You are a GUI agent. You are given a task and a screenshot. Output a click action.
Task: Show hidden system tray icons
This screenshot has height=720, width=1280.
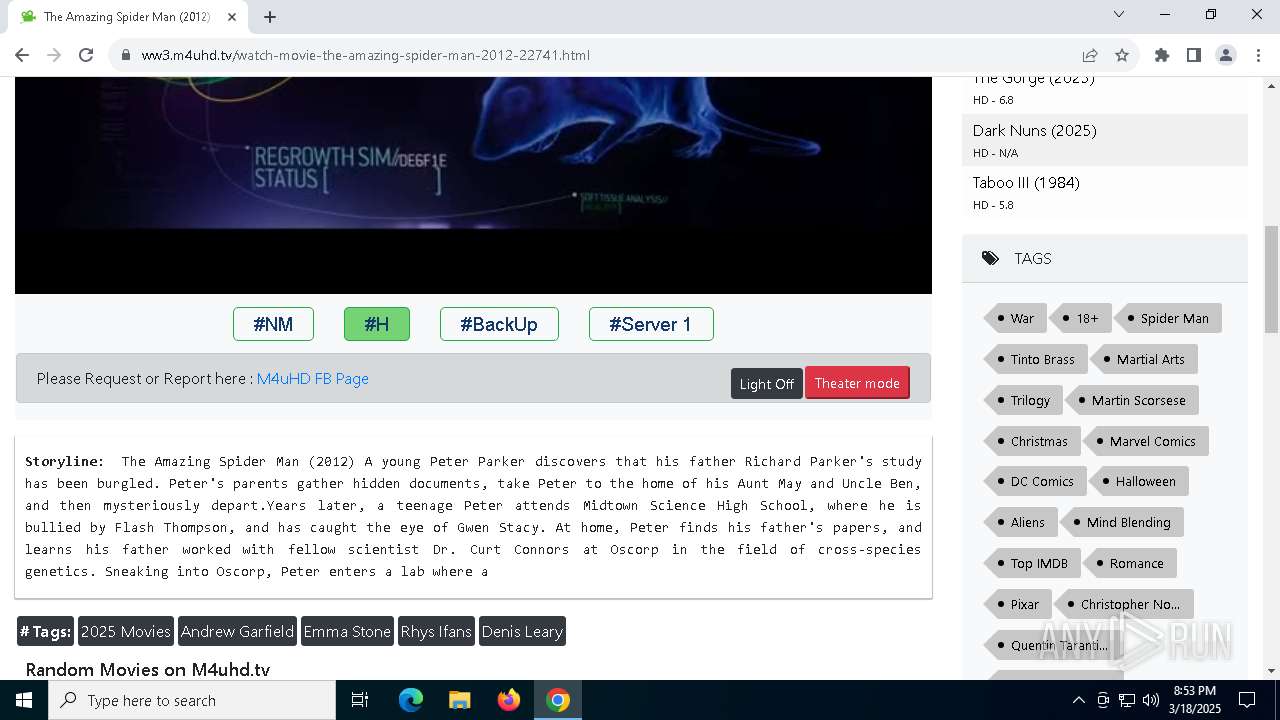click(x=1078, y=700)
